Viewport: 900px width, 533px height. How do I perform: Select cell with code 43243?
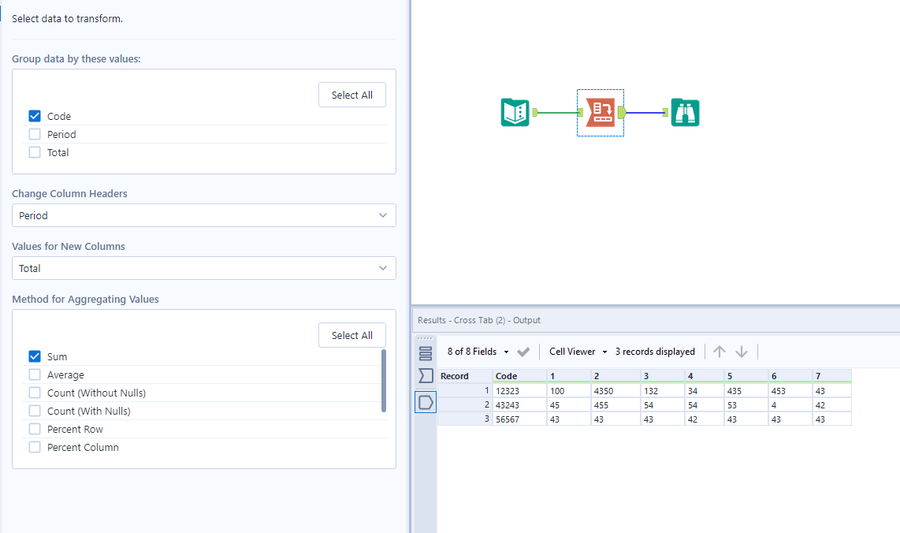coord(519,405)
